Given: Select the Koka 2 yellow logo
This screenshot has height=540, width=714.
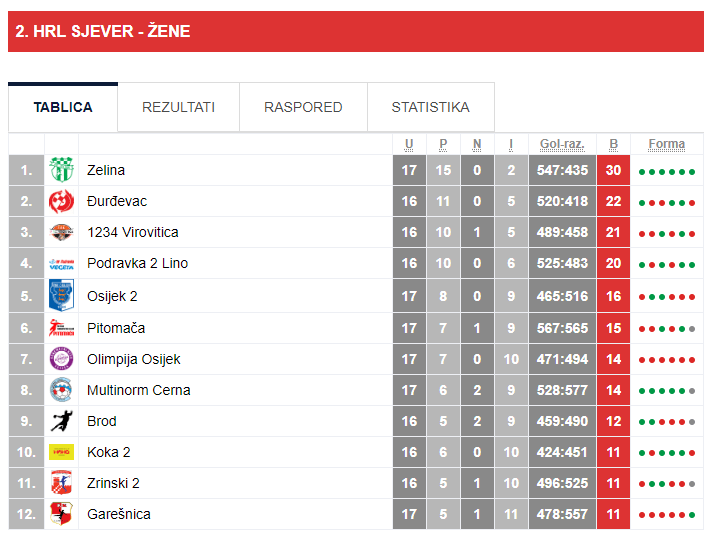Looking at the screenshot, I should [61, 452].
